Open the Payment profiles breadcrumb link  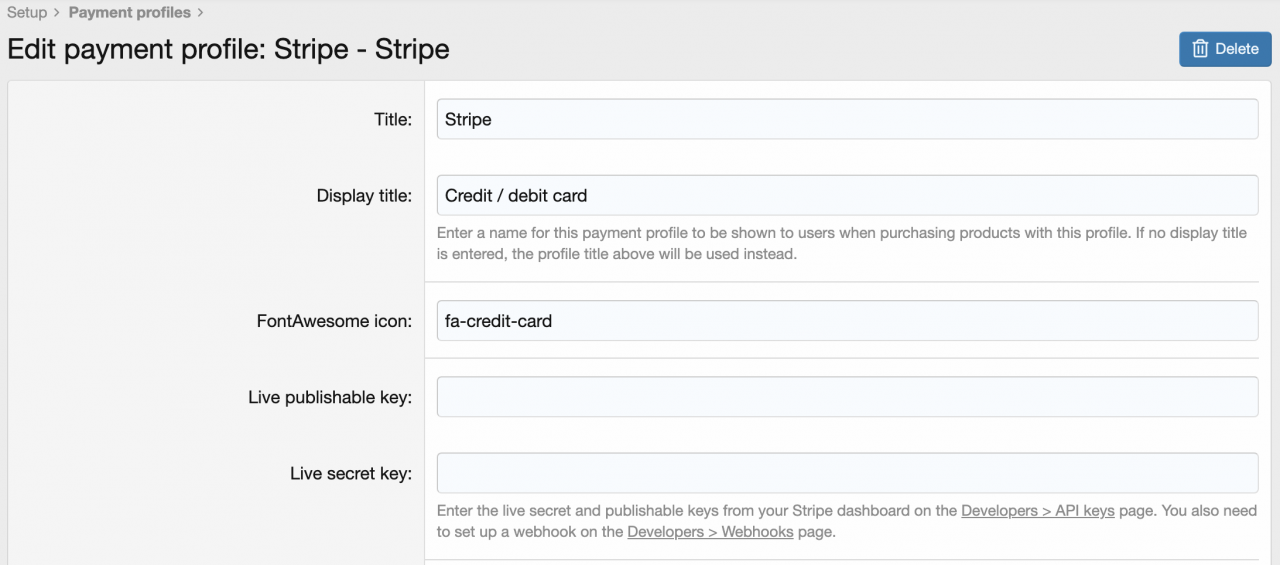[129, 13]
